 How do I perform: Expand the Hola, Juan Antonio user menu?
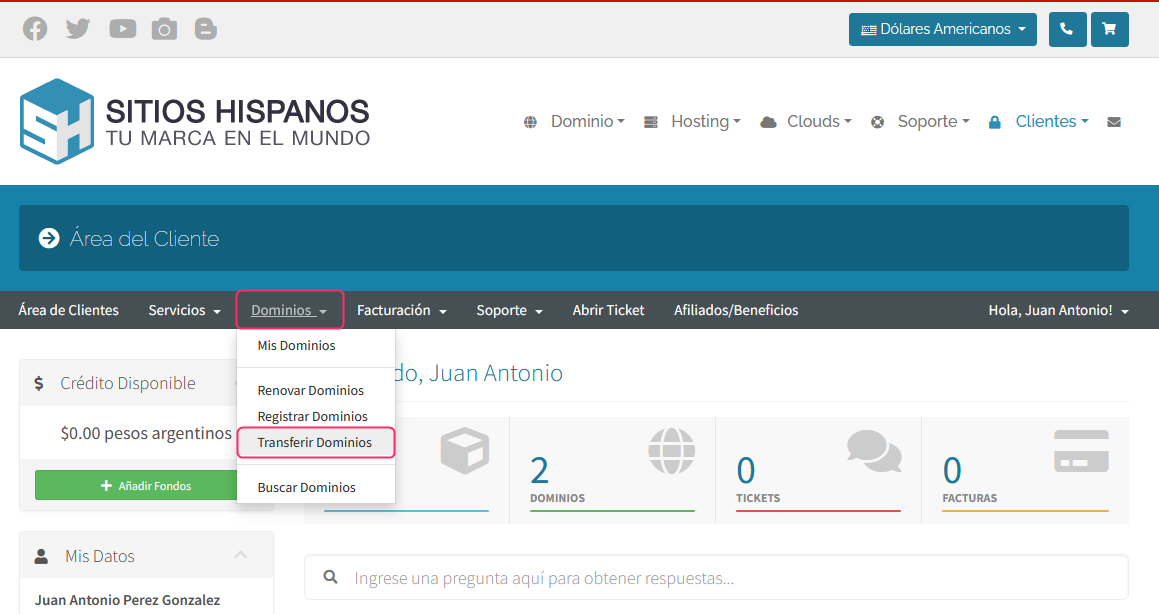click(x=1058, y=310)
